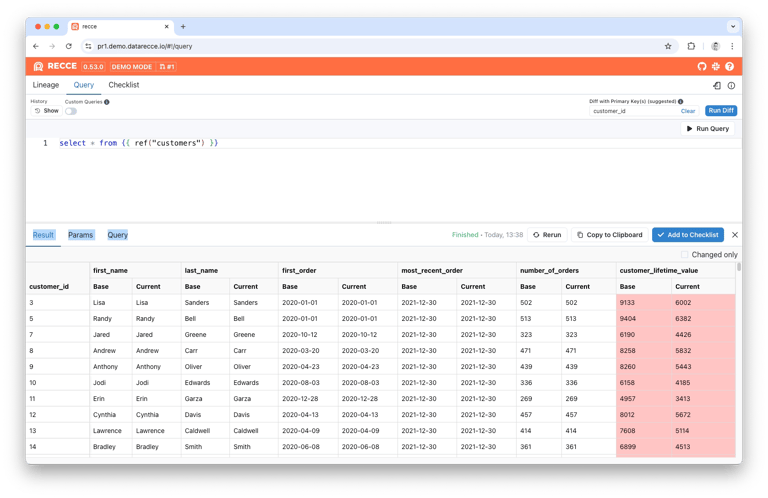Show the query history
This screenshot has width=768, height=498.
pyautogui.click(x=47, y=111)
